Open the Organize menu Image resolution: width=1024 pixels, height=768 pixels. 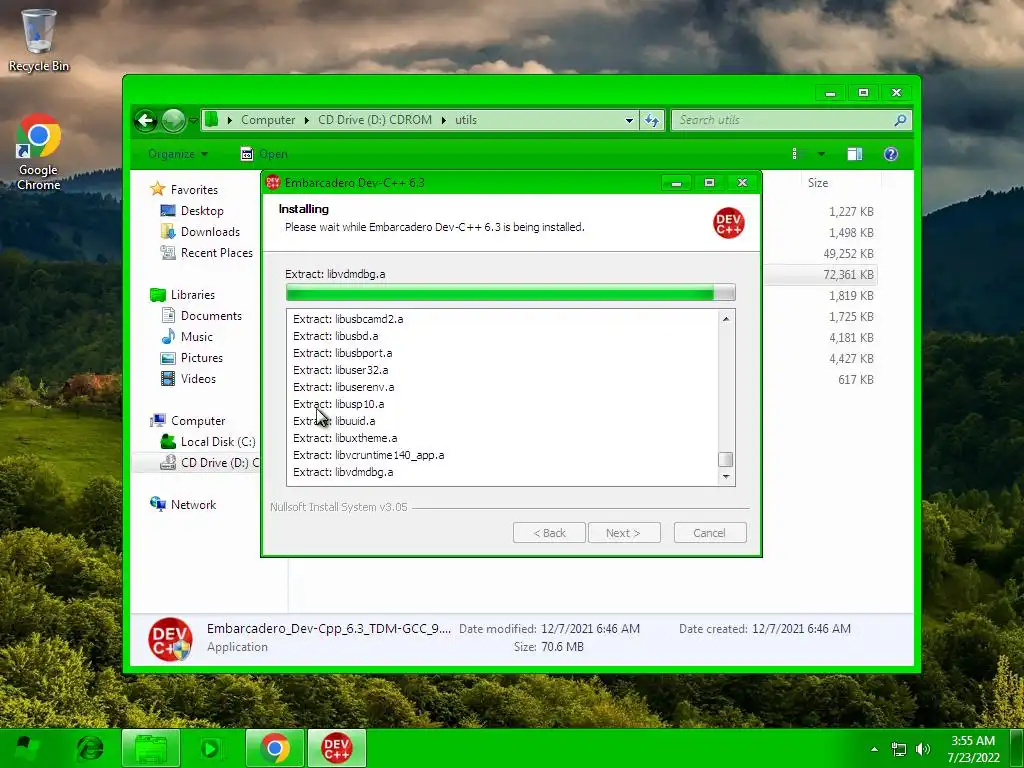point(178,154)
